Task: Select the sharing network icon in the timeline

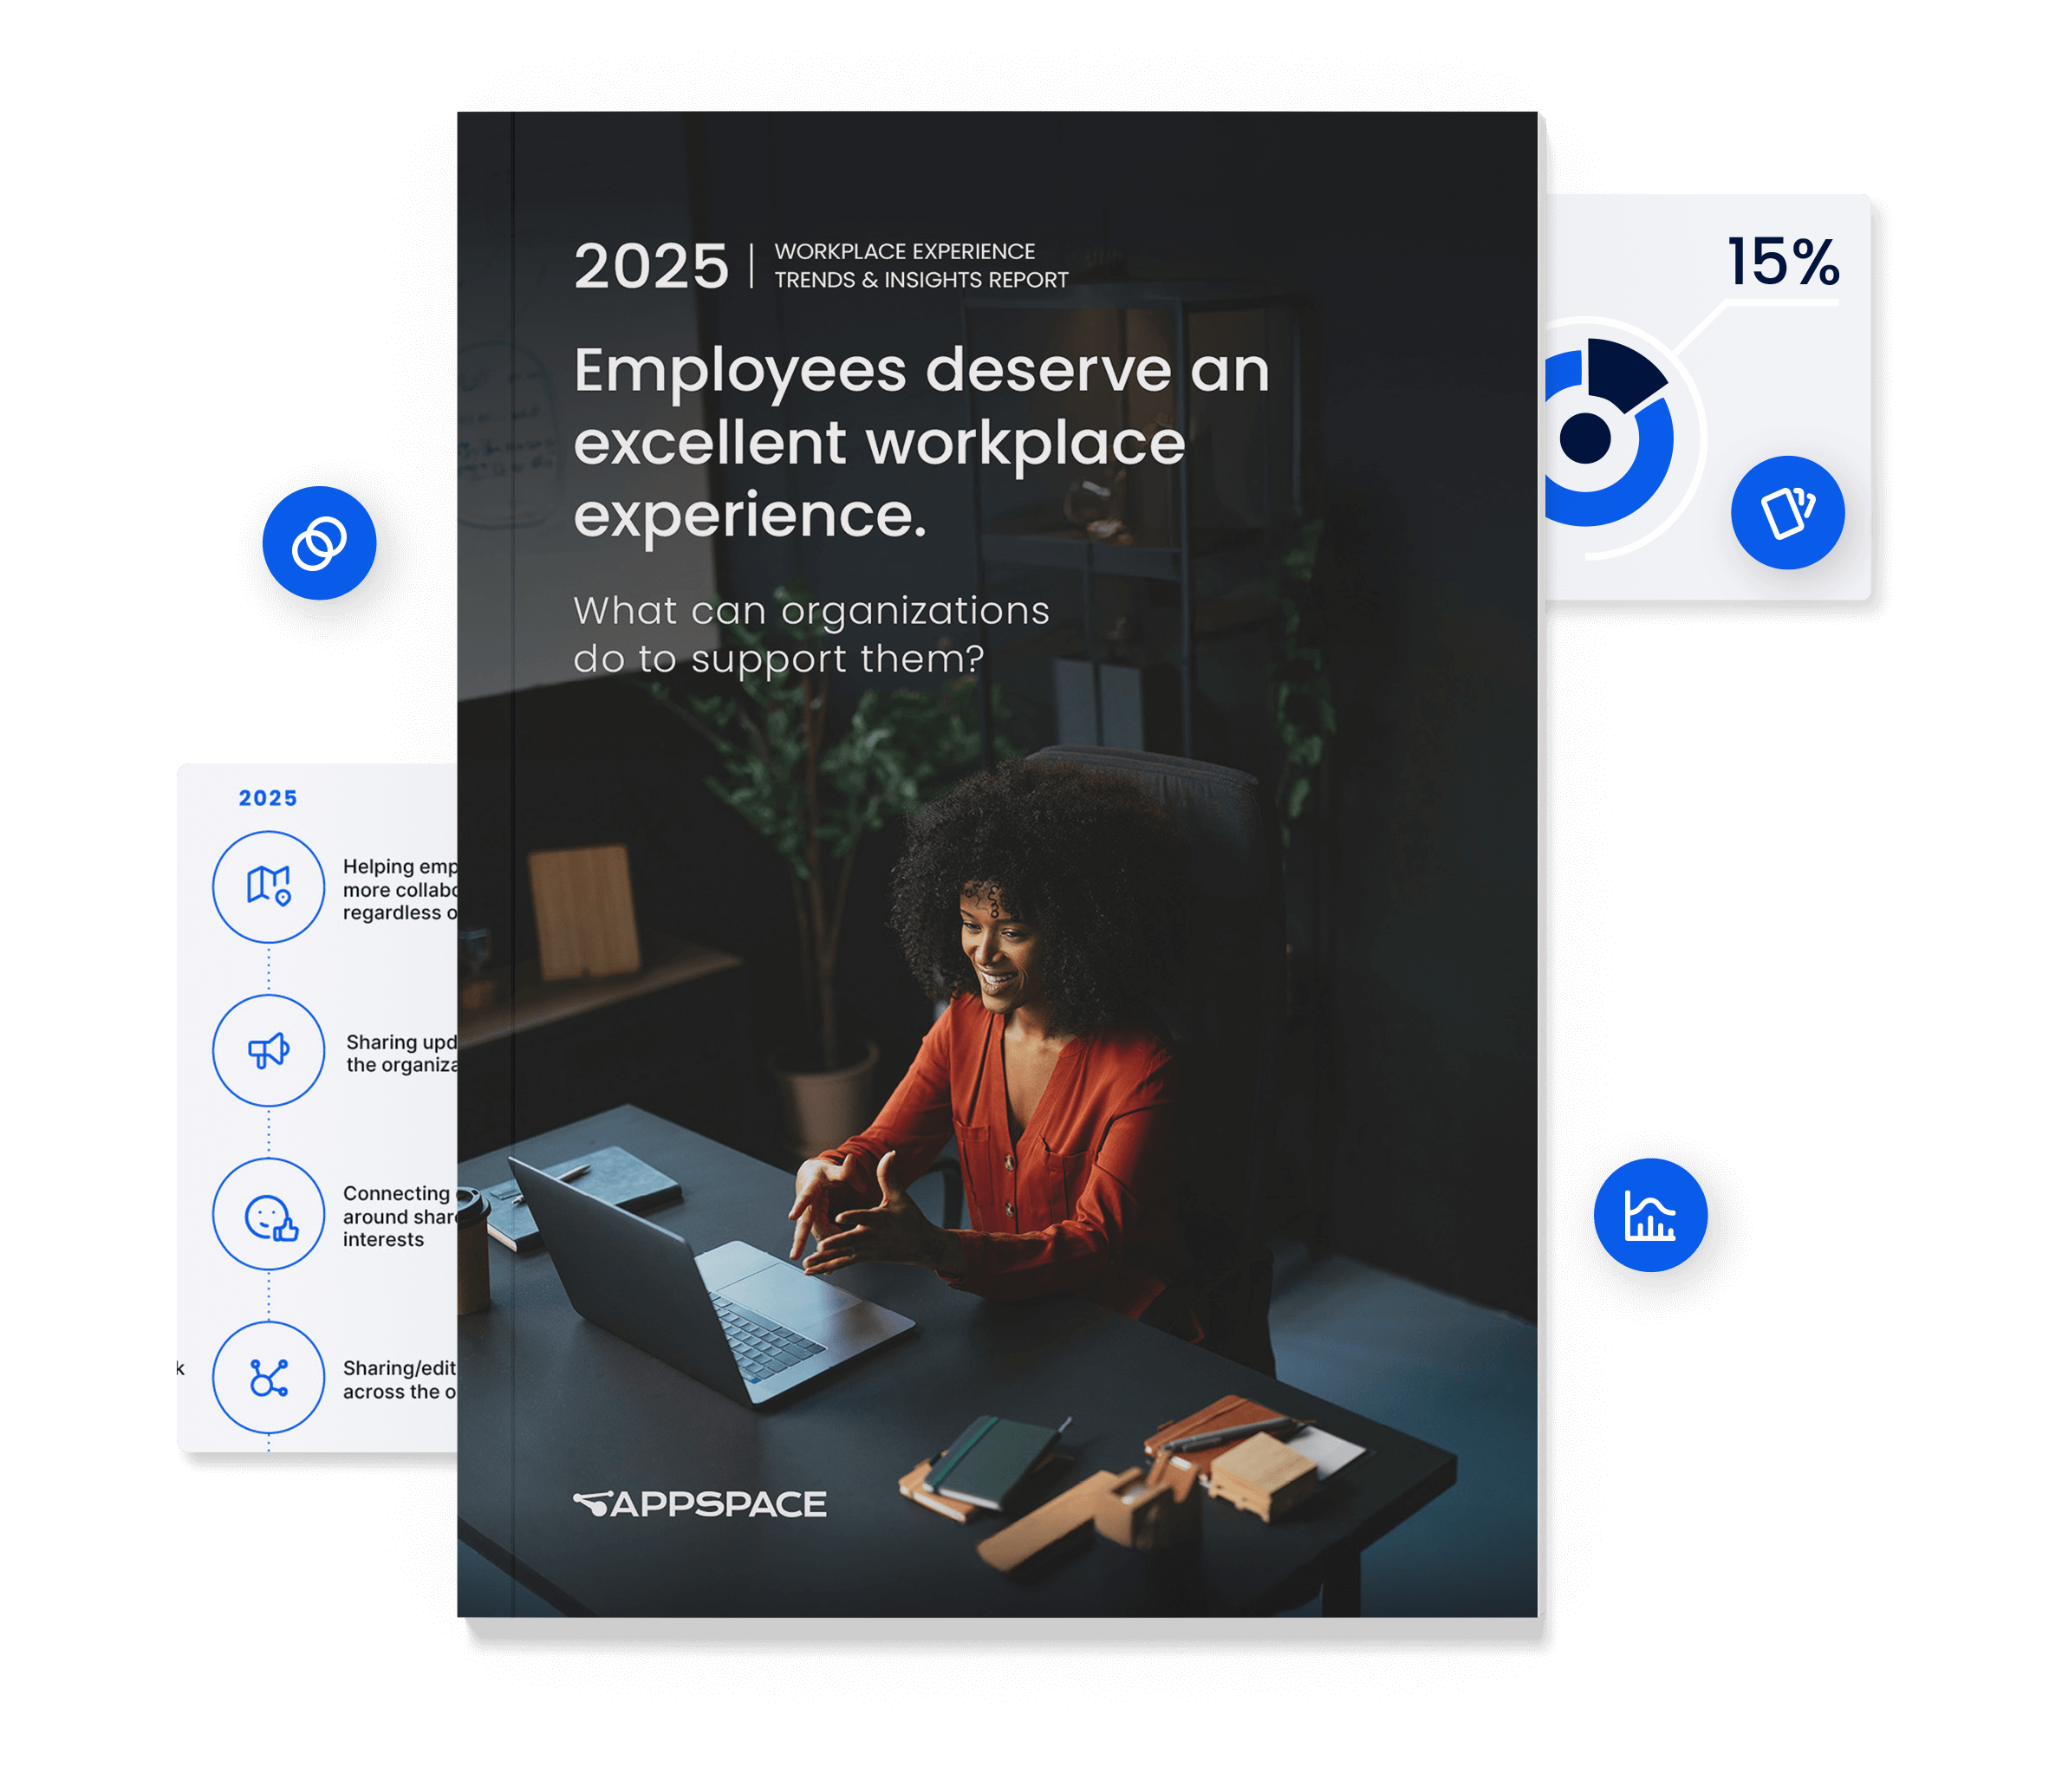Action: pyautogui.click(x=268, y=1377)
